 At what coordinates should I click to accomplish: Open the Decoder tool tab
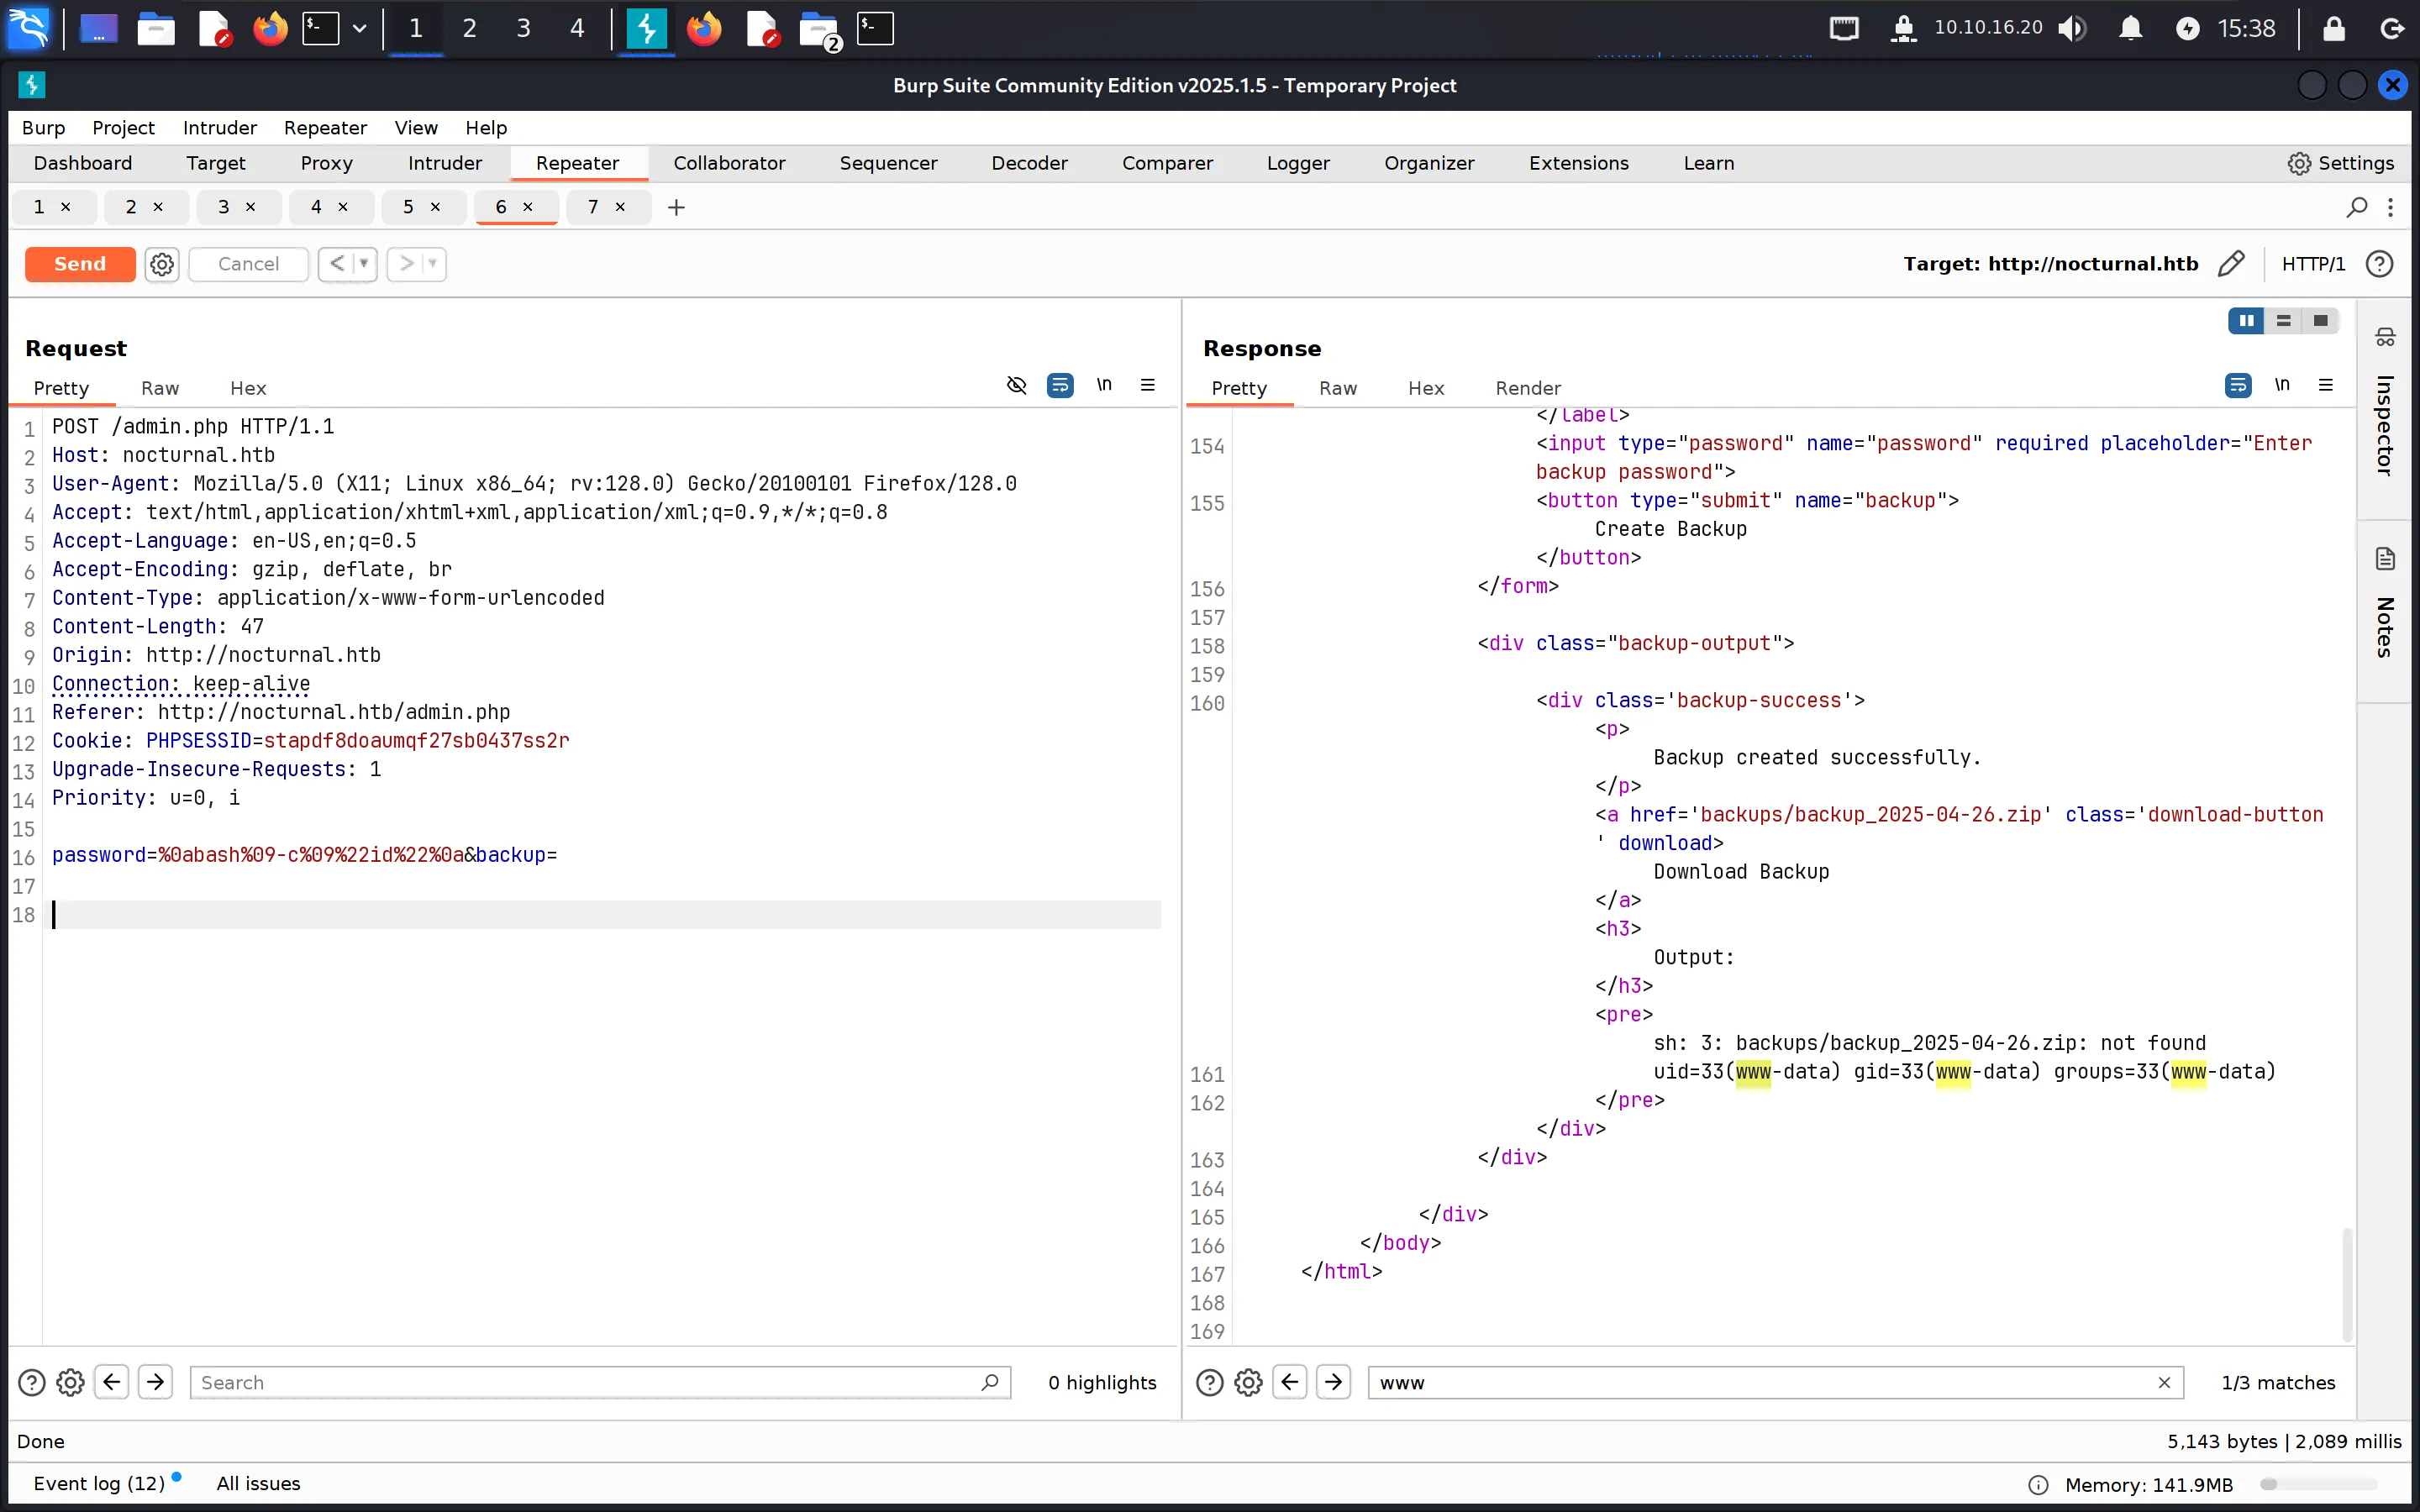(x=1030, y=163)
